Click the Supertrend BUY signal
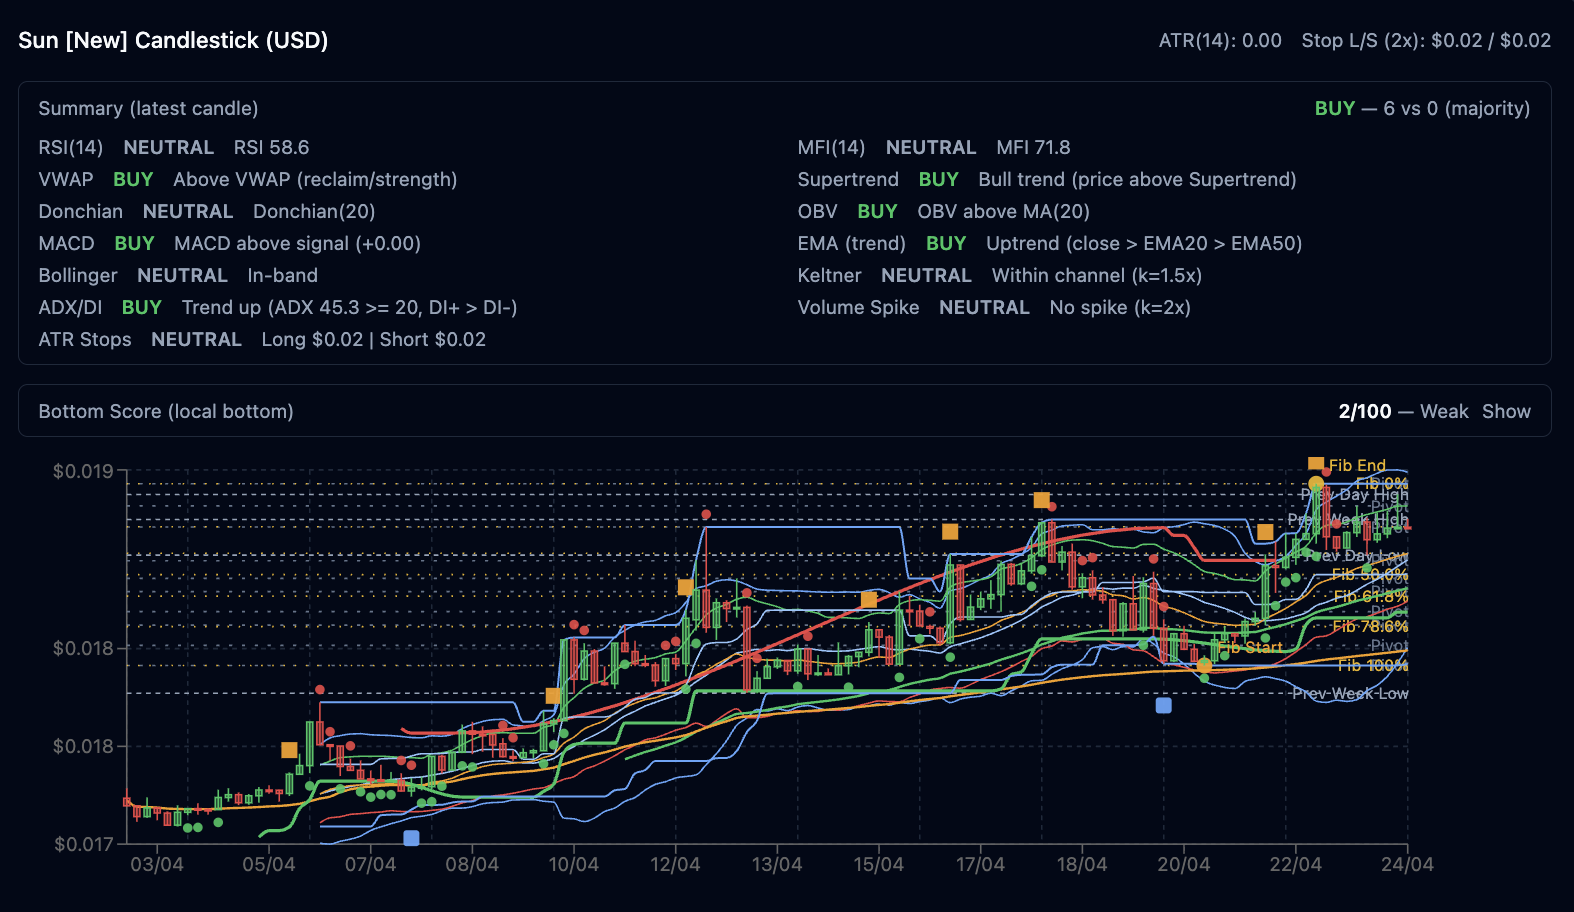 pos(938,179)
